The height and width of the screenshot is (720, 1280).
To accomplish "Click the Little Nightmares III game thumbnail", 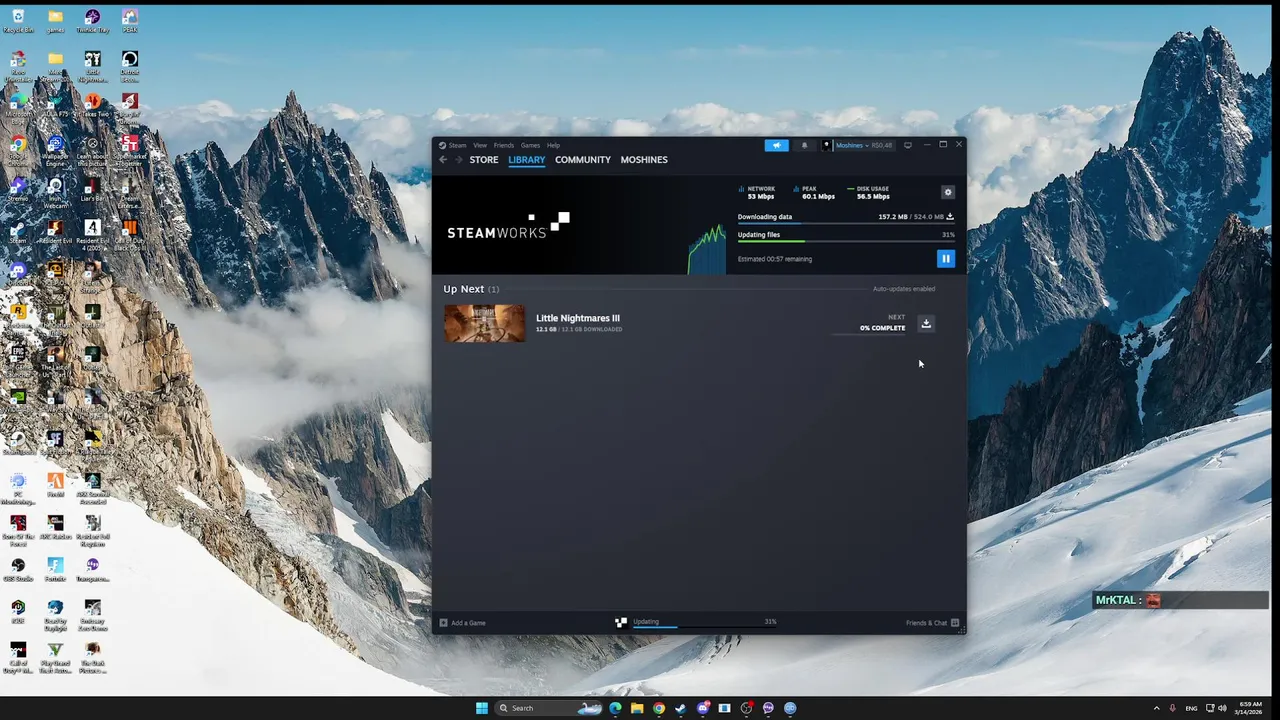I will tap(484, 323).
